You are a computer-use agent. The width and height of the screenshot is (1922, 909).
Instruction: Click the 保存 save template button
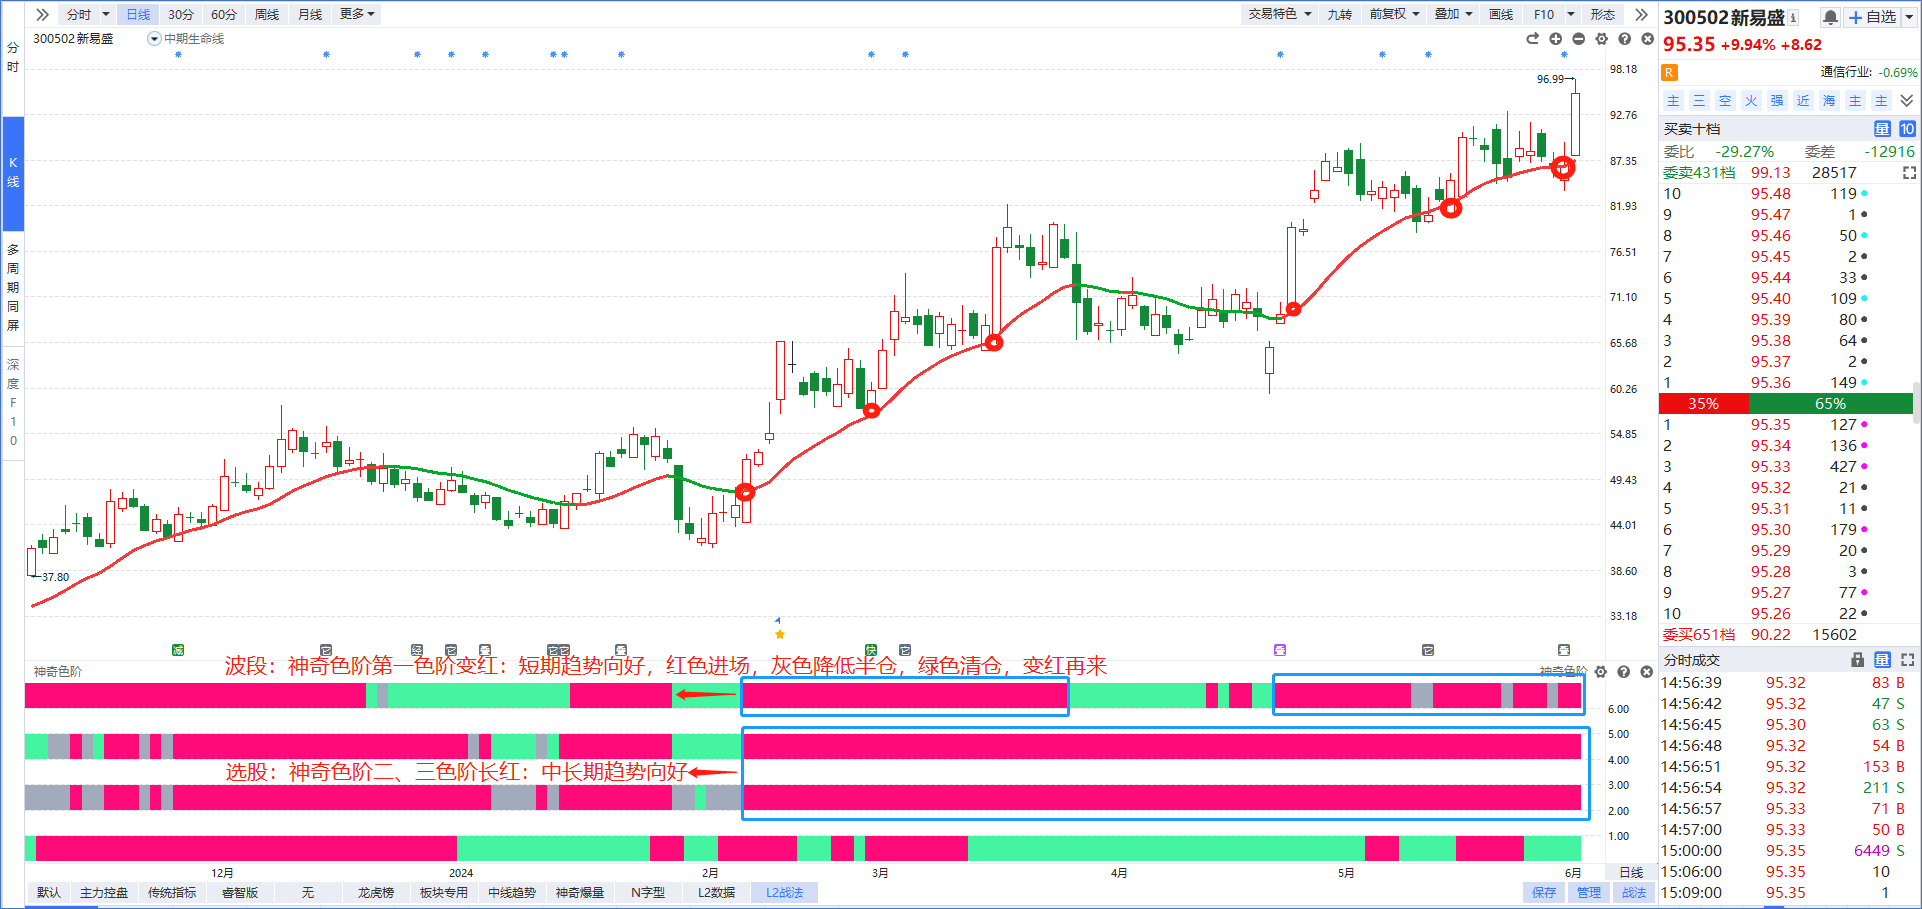click(x=1544, y=892)
